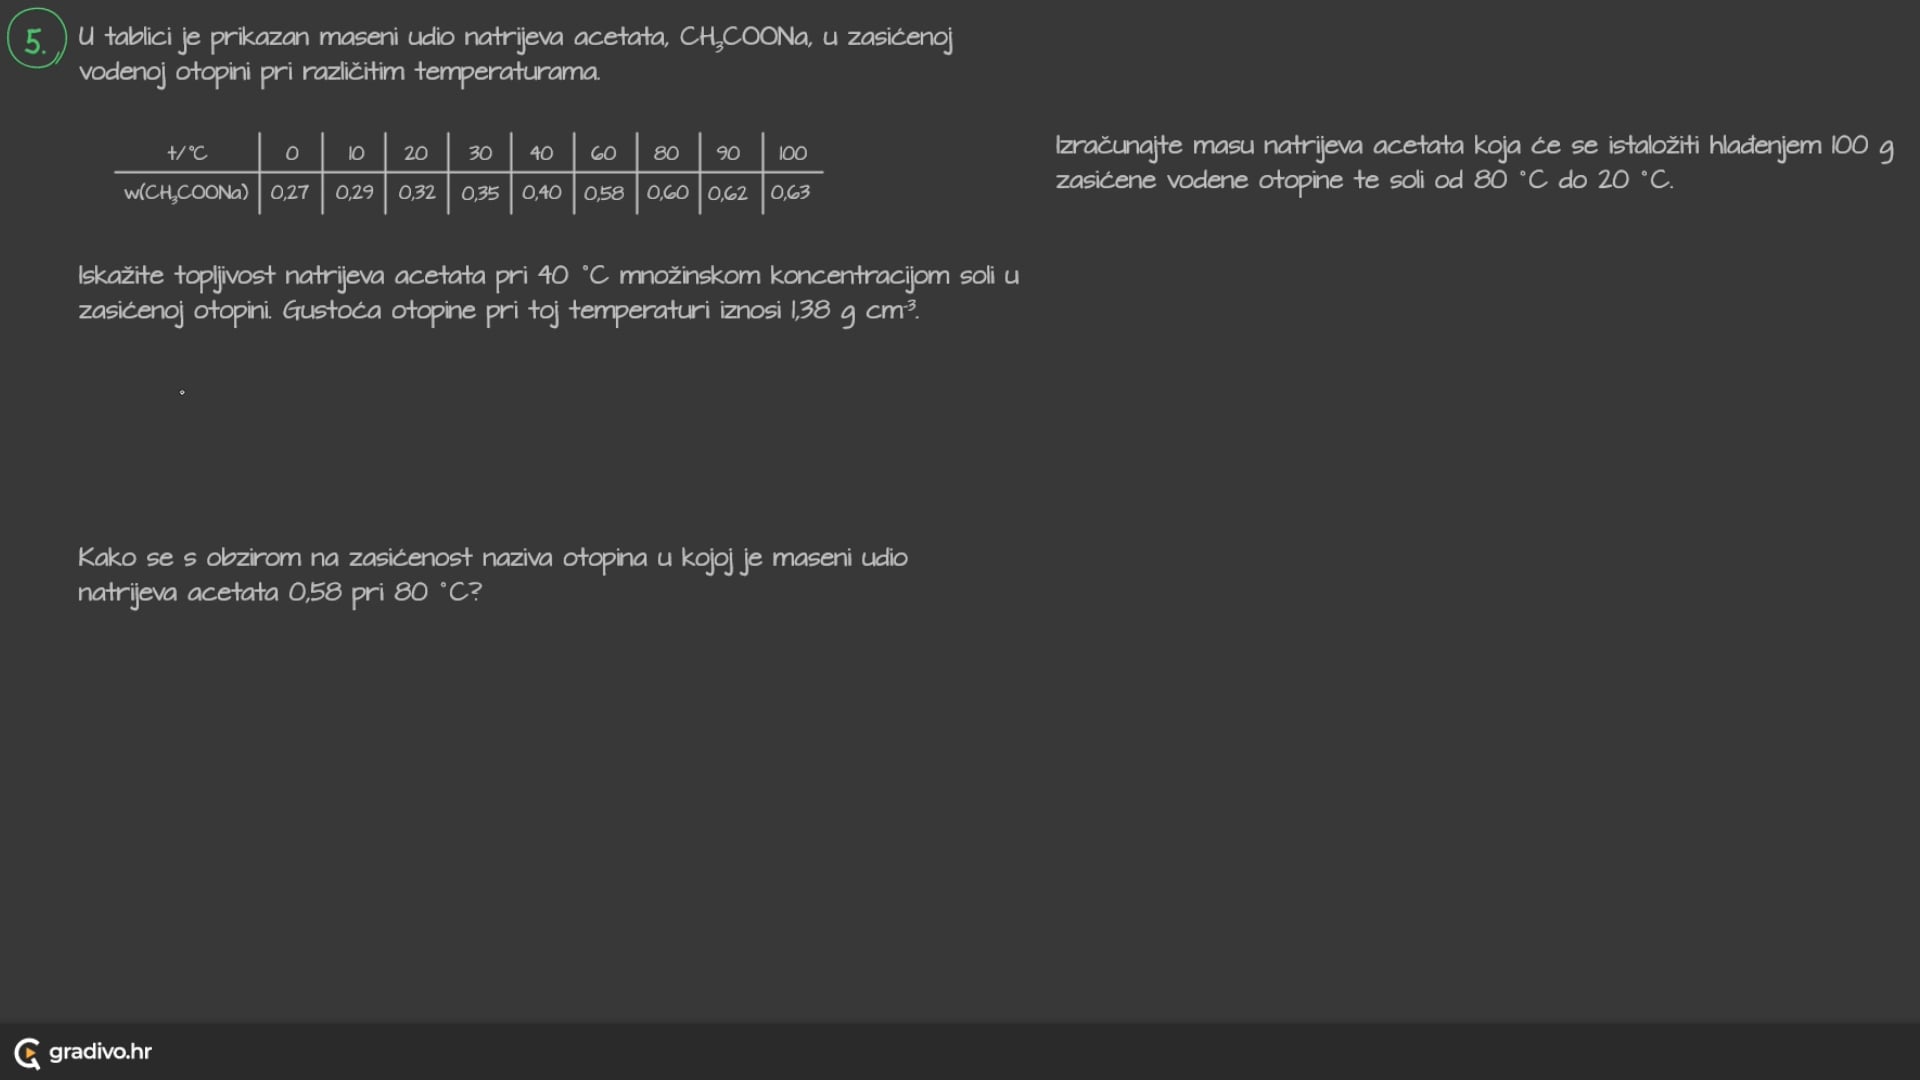Select the 0,27 mass fraction cell
The image size is (1920, 1080).
point(290,192)
